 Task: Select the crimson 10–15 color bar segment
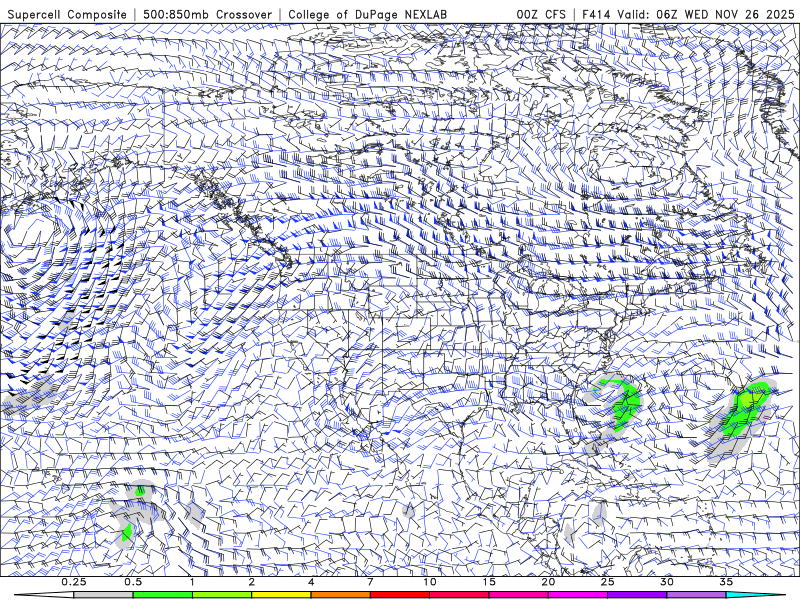[459, 595]
